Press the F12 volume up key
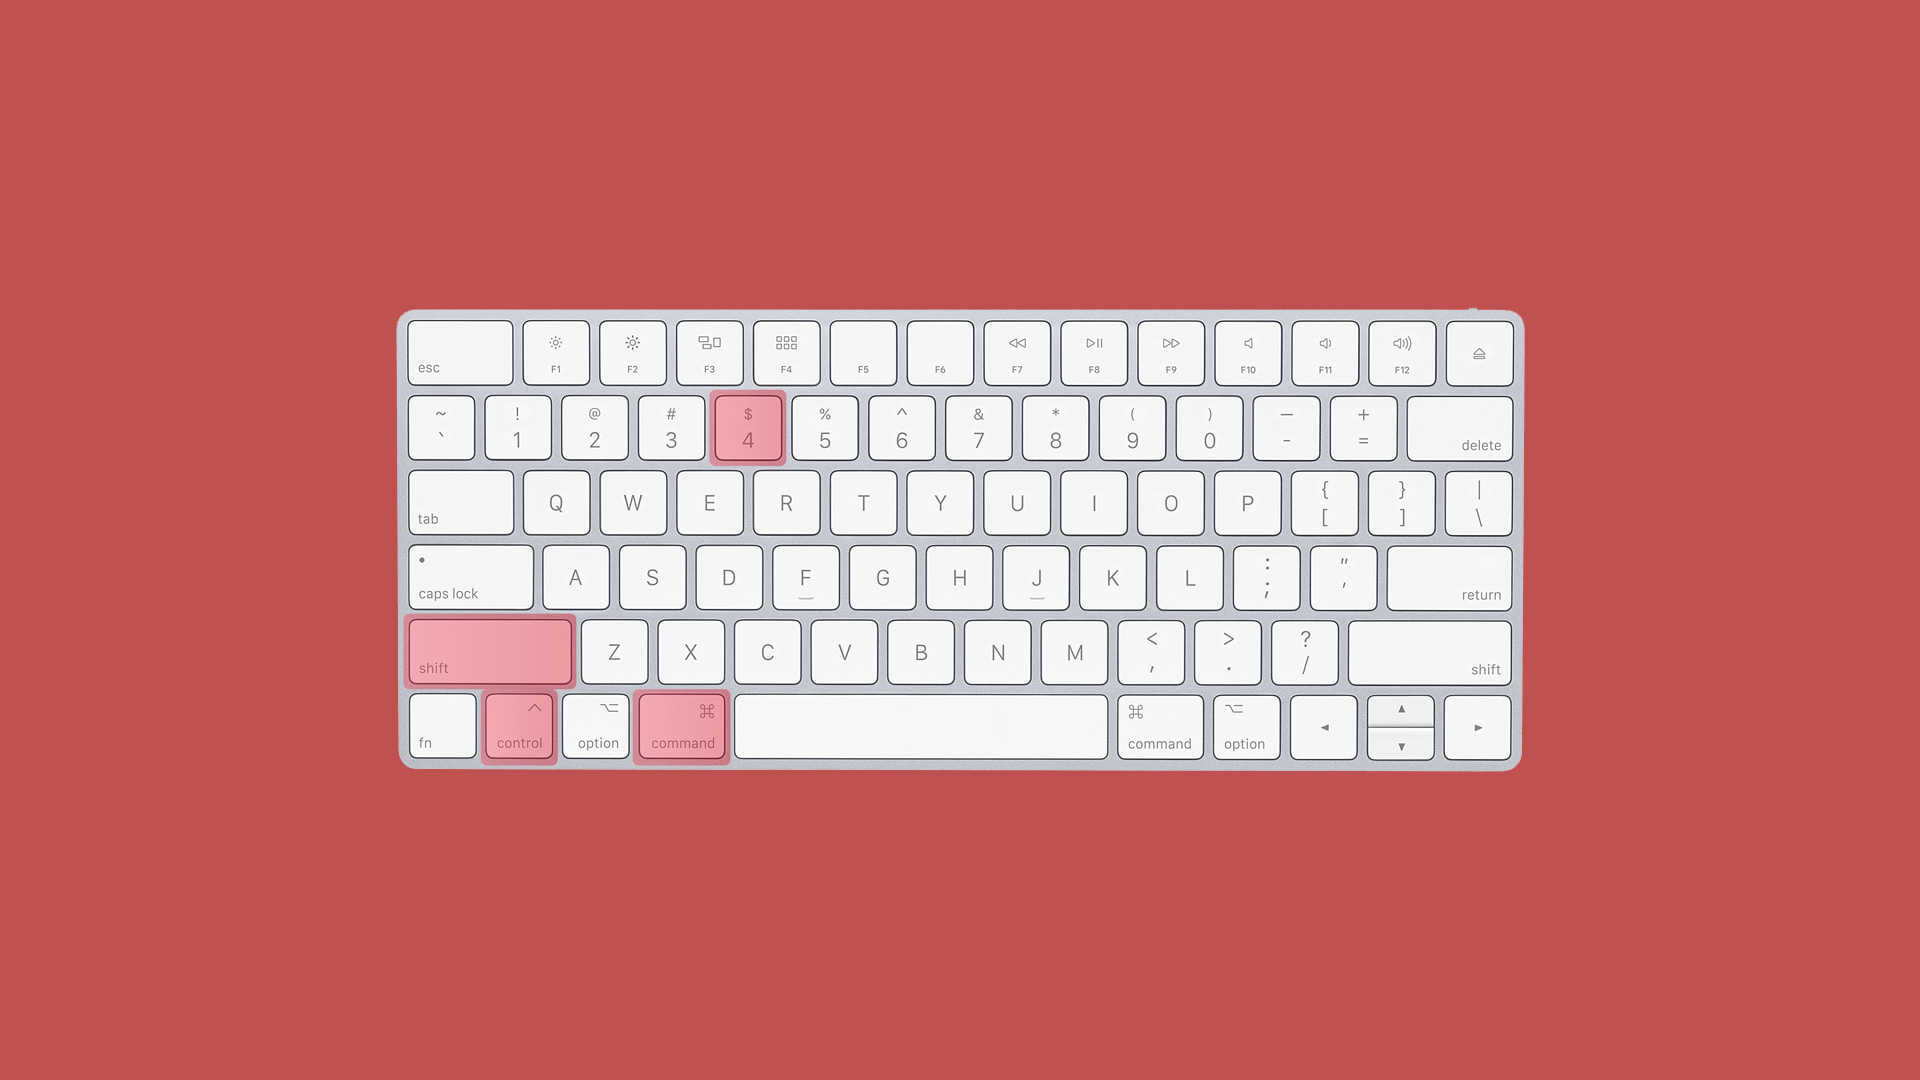1920x1080 pixels. [x=1402, y=352]
